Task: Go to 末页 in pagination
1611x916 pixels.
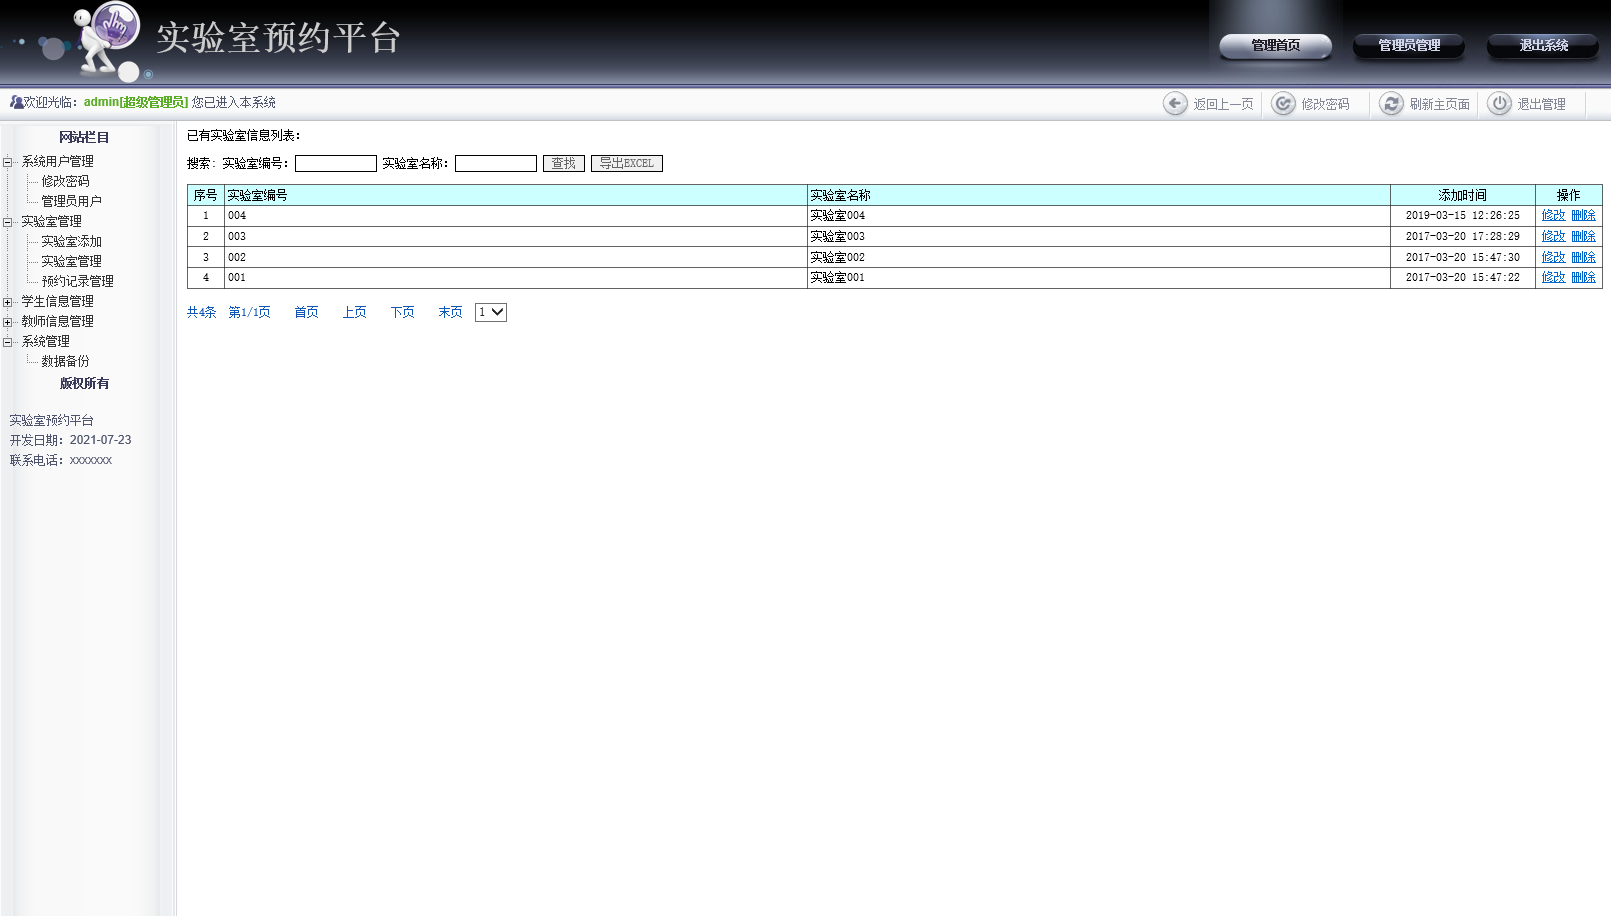Action: 450,312
